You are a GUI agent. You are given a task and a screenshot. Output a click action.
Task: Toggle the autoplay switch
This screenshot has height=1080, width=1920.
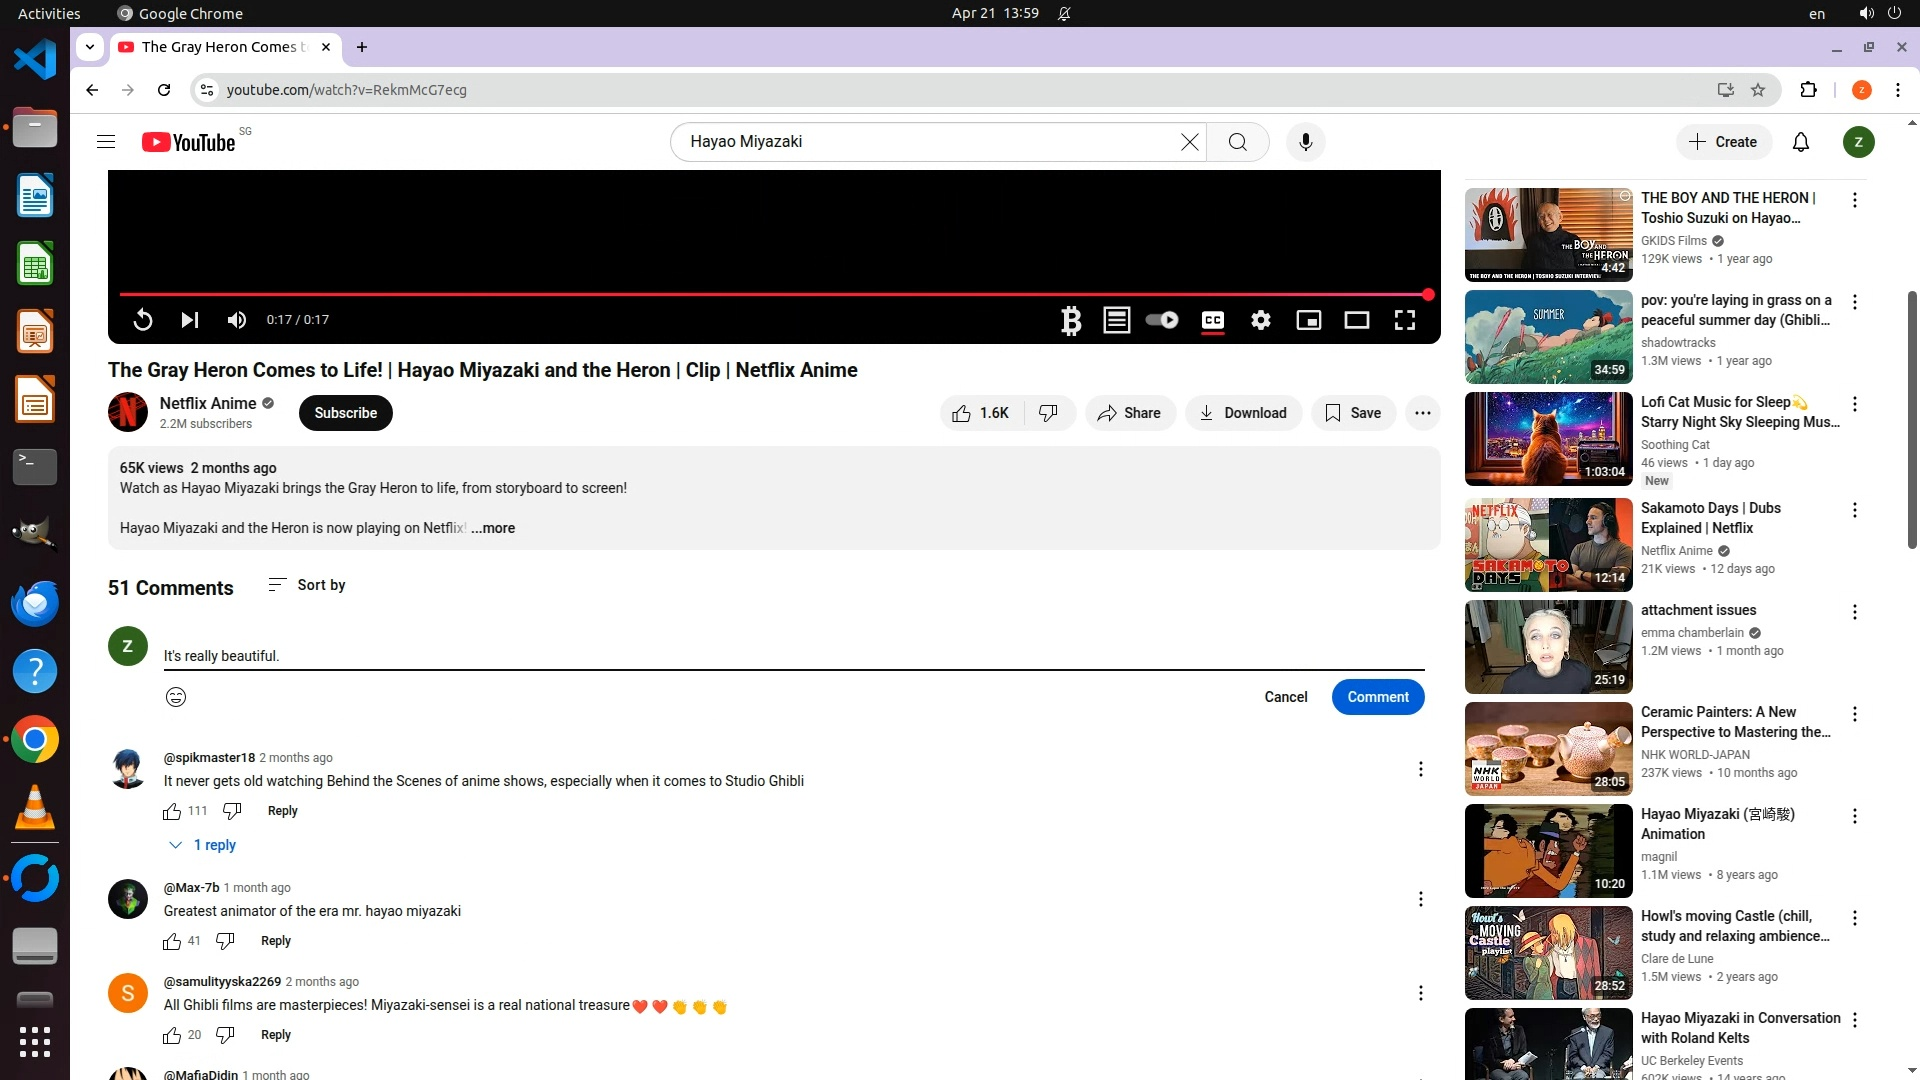pyautogui.click(x=1162, y=320)
